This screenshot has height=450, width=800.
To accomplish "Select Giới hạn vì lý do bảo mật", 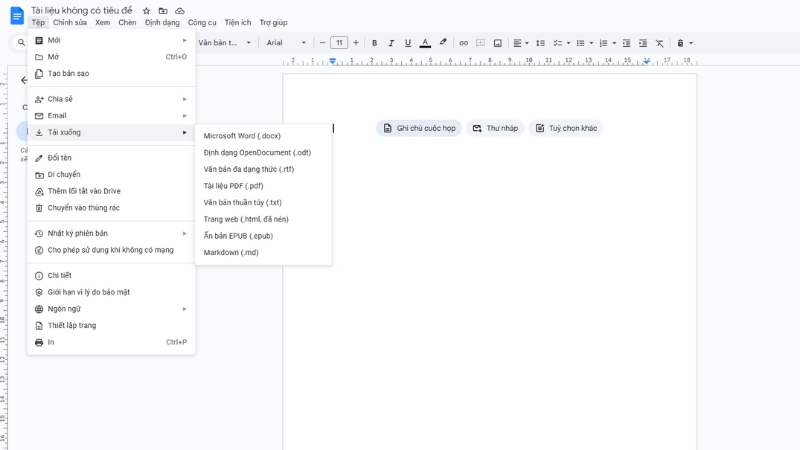I will pos(111,292).
